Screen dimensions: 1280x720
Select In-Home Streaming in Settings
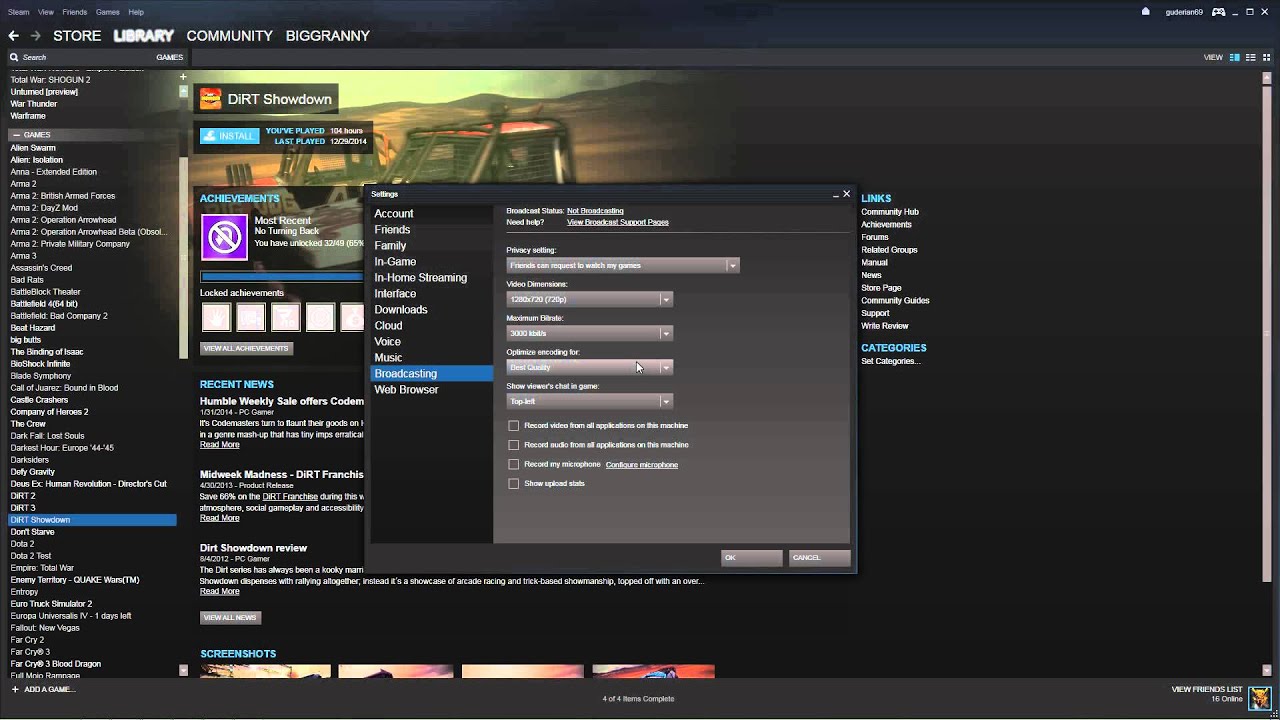click(x=431, y=278)
